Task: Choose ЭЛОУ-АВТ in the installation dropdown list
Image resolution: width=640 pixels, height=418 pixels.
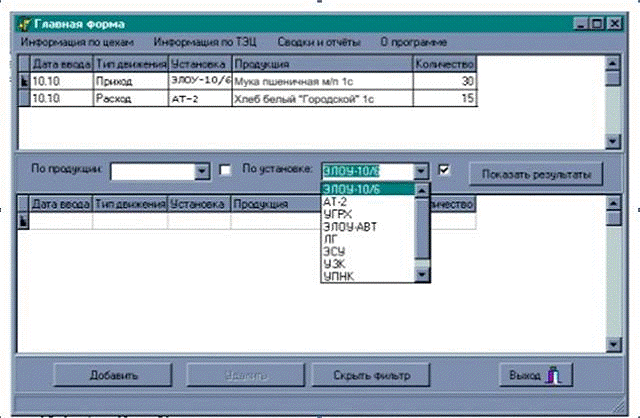Action: pos(344,226)
